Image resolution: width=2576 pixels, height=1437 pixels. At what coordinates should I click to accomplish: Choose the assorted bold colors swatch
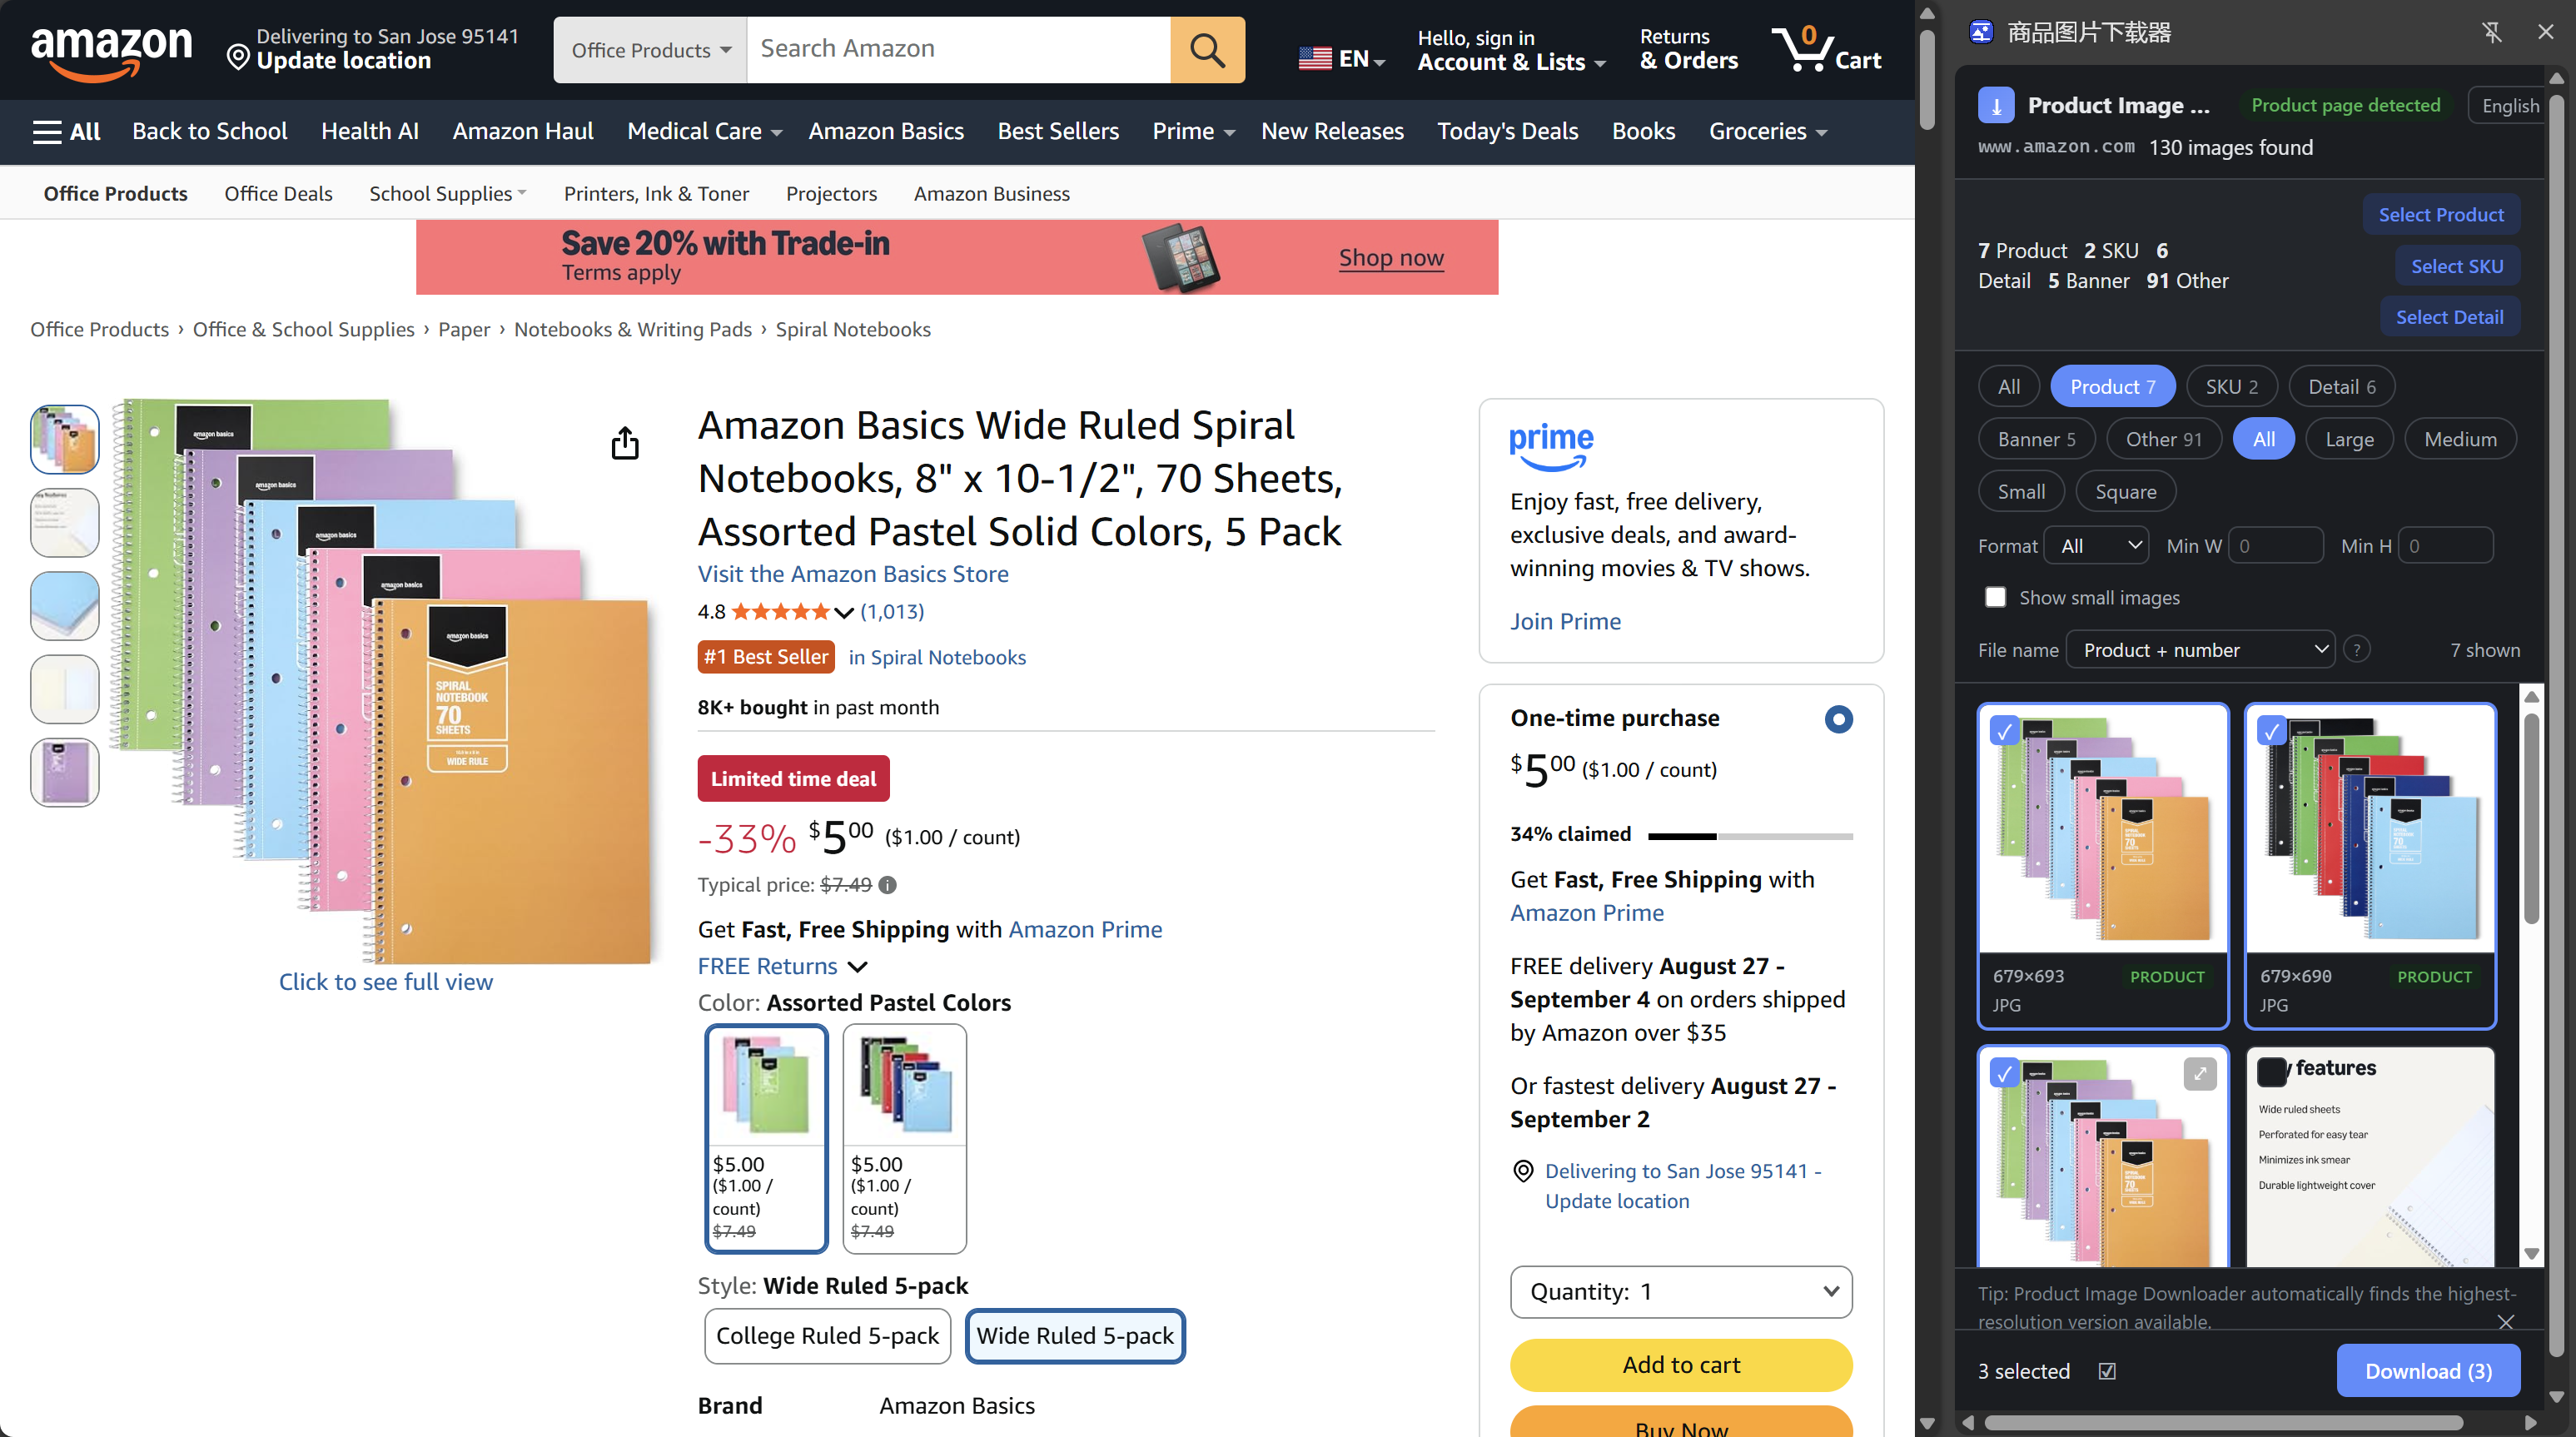(x=904, y=1138)
